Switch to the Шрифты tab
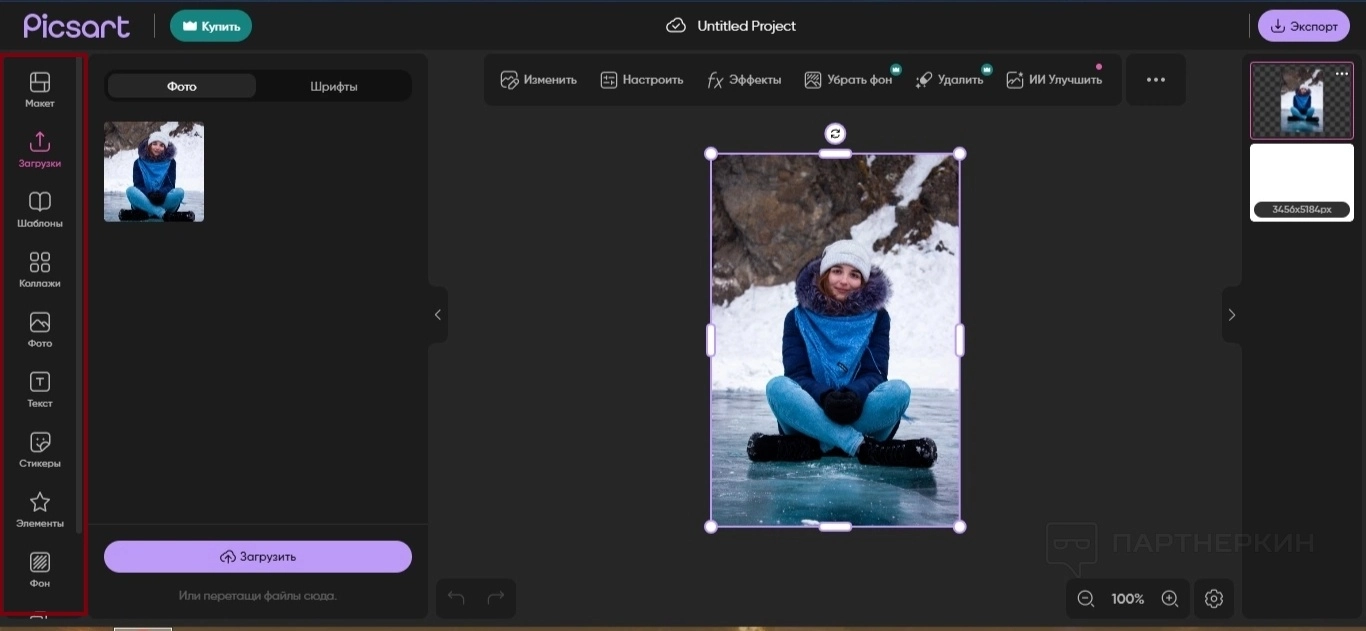The height and width of the screenshot is (631, 1366). [334, 86]
